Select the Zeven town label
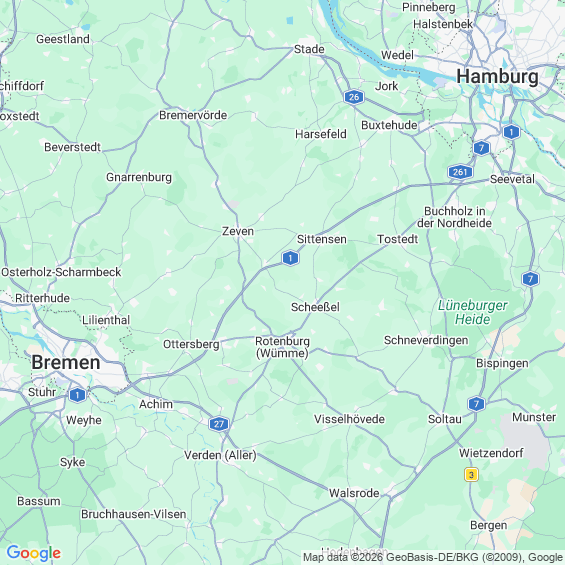565x565 pixels. [238, 231]
